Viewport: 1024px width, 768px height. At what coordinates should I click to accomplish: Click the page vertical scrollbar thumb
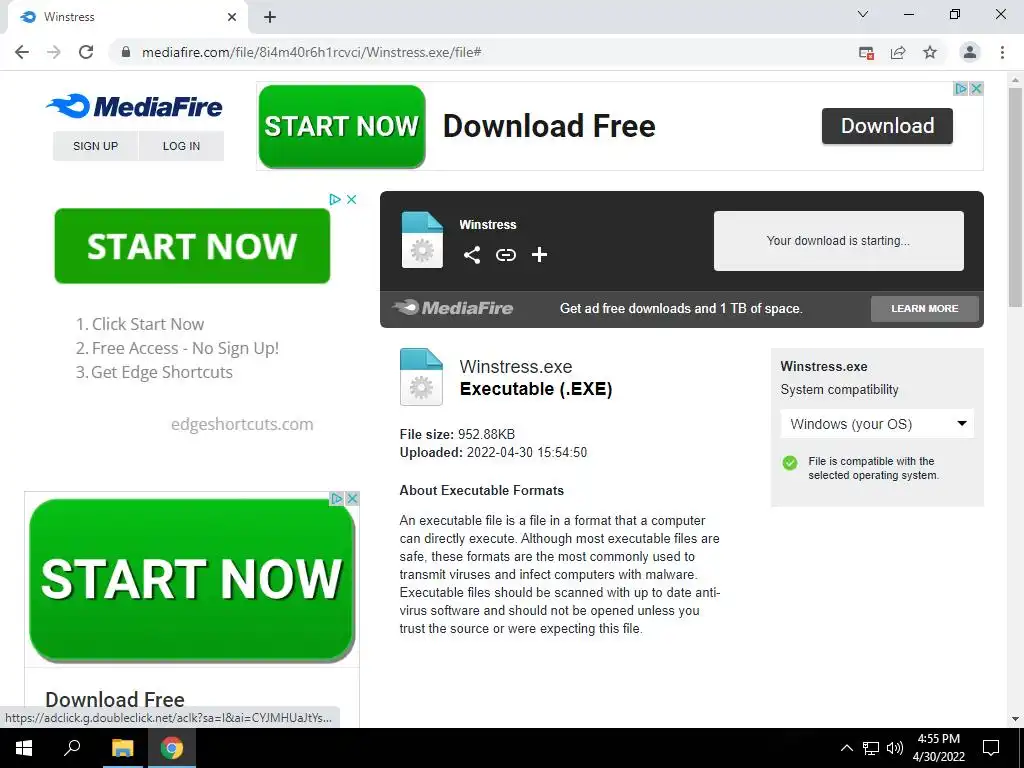pyautogui.click(x=1015, y=196)
